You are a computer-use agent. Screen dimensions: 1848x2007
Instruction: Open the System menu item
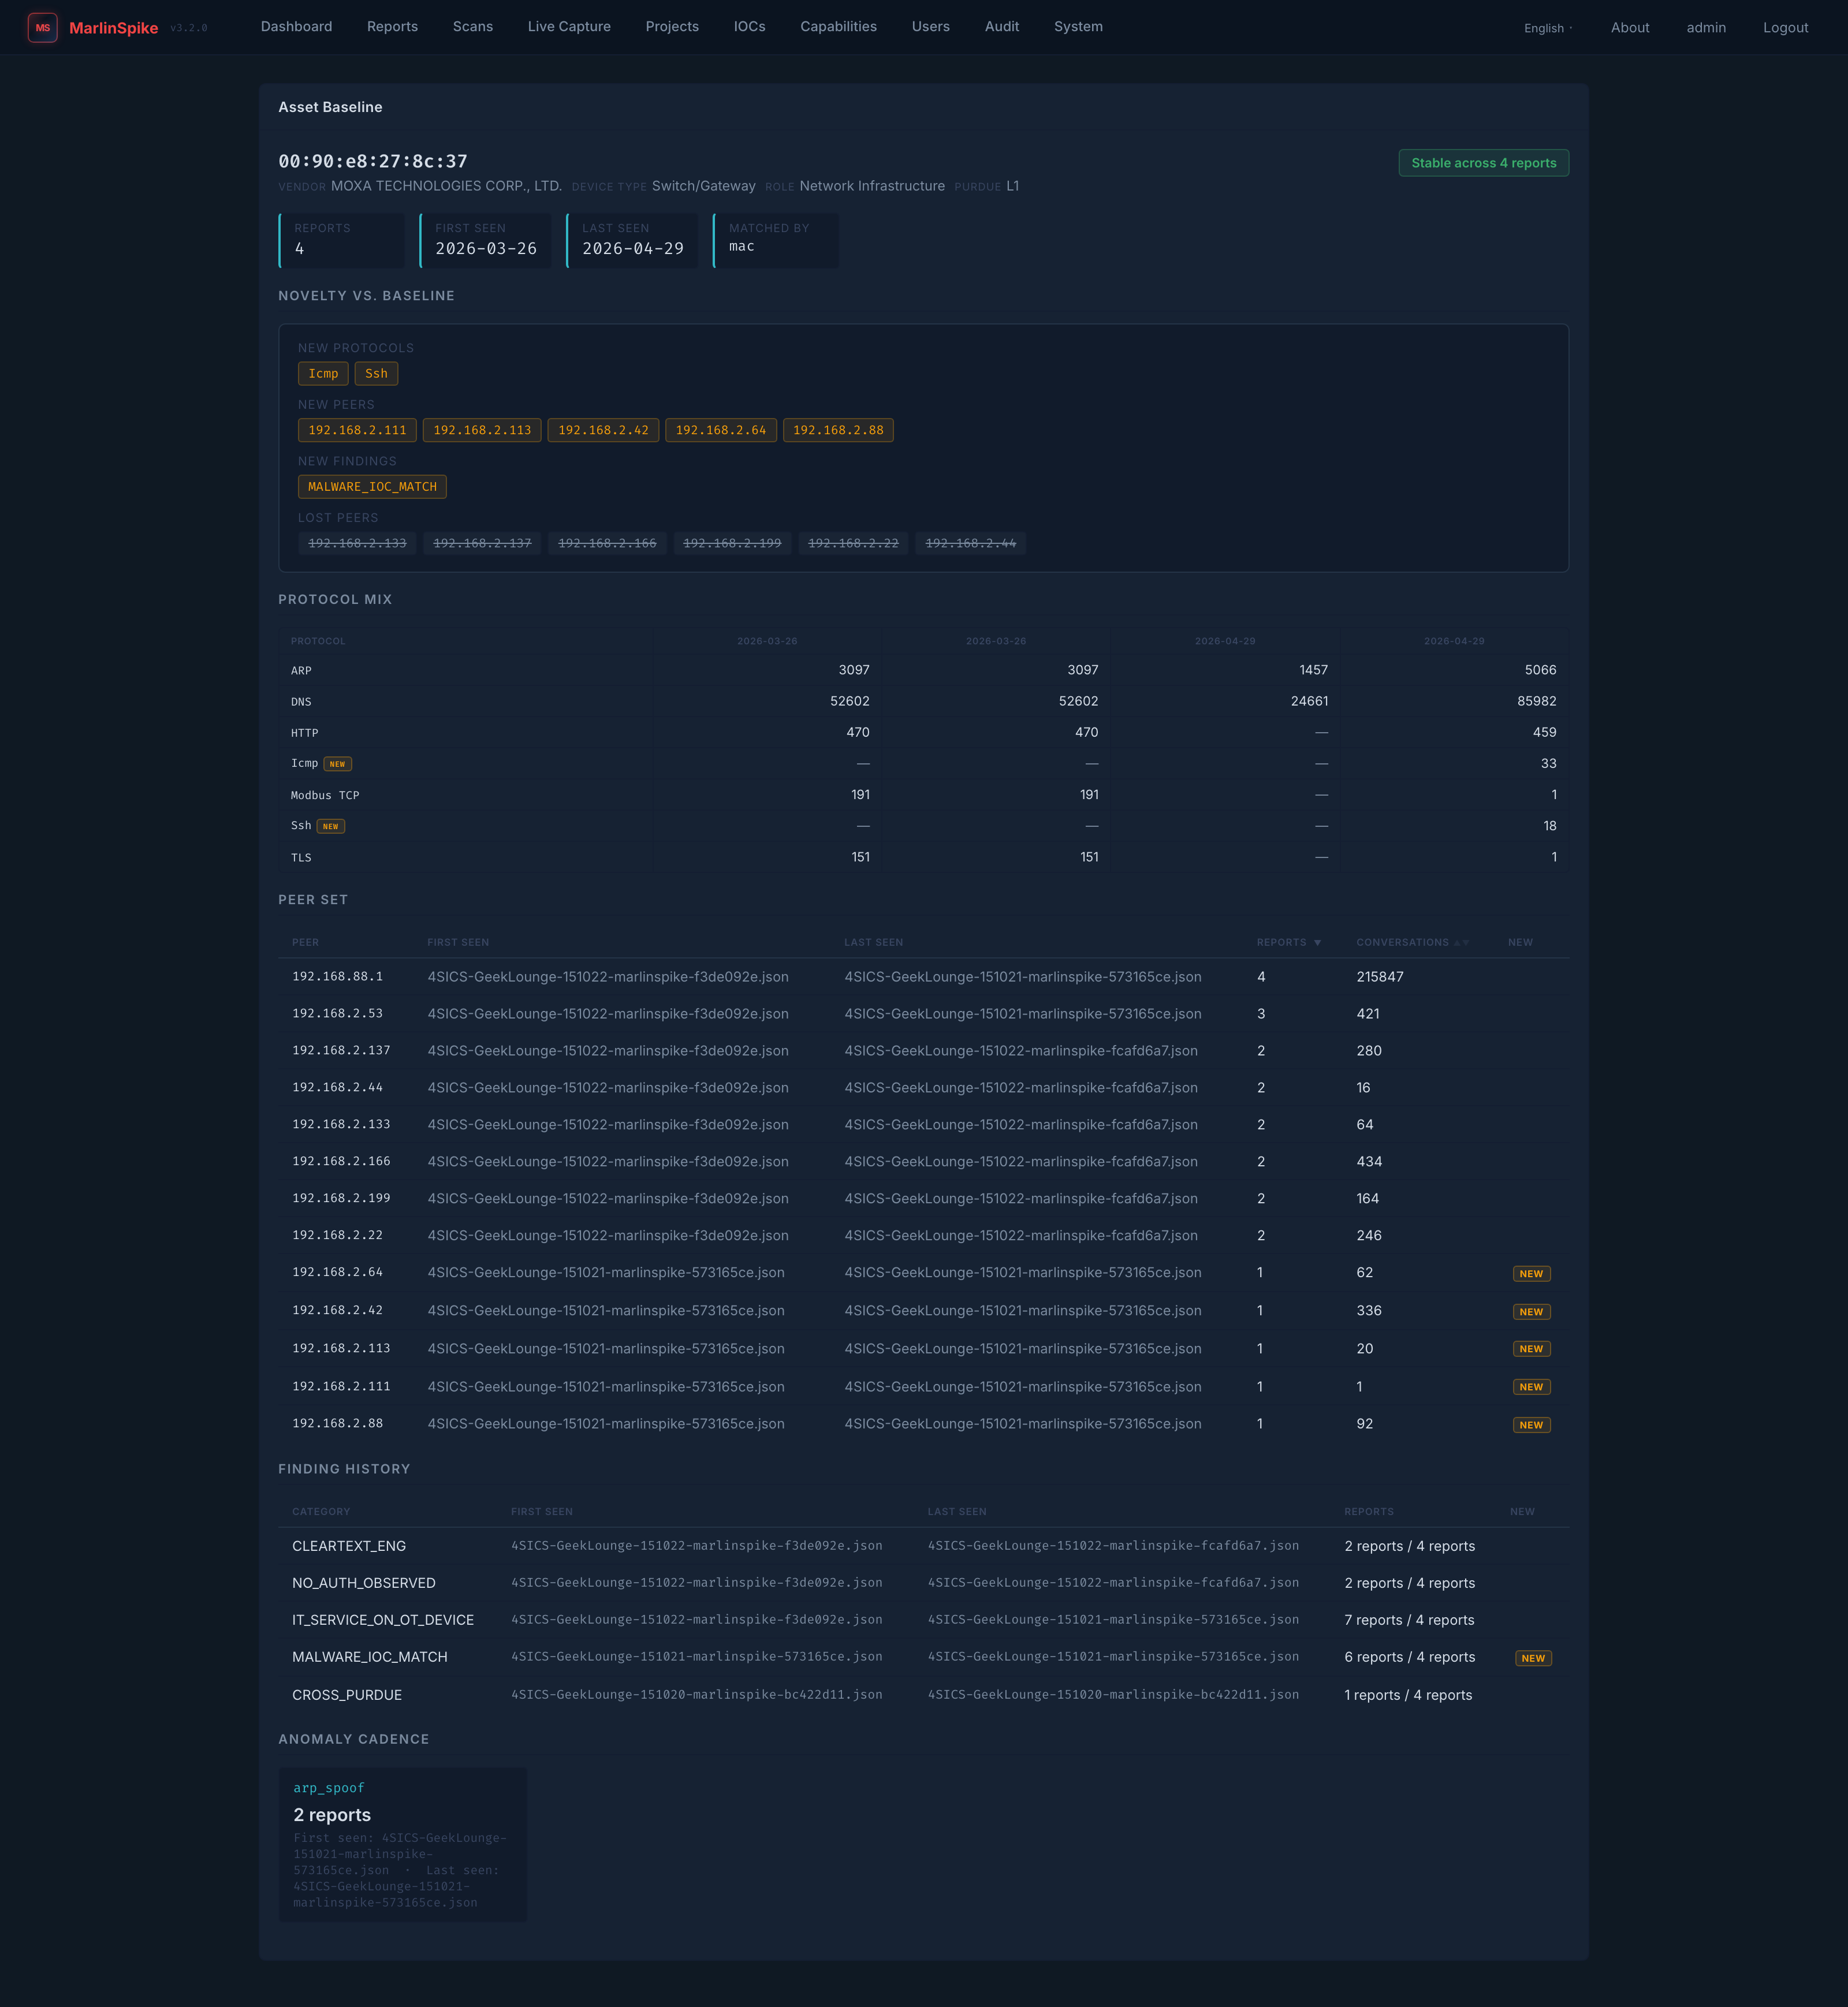point(1078,27)
